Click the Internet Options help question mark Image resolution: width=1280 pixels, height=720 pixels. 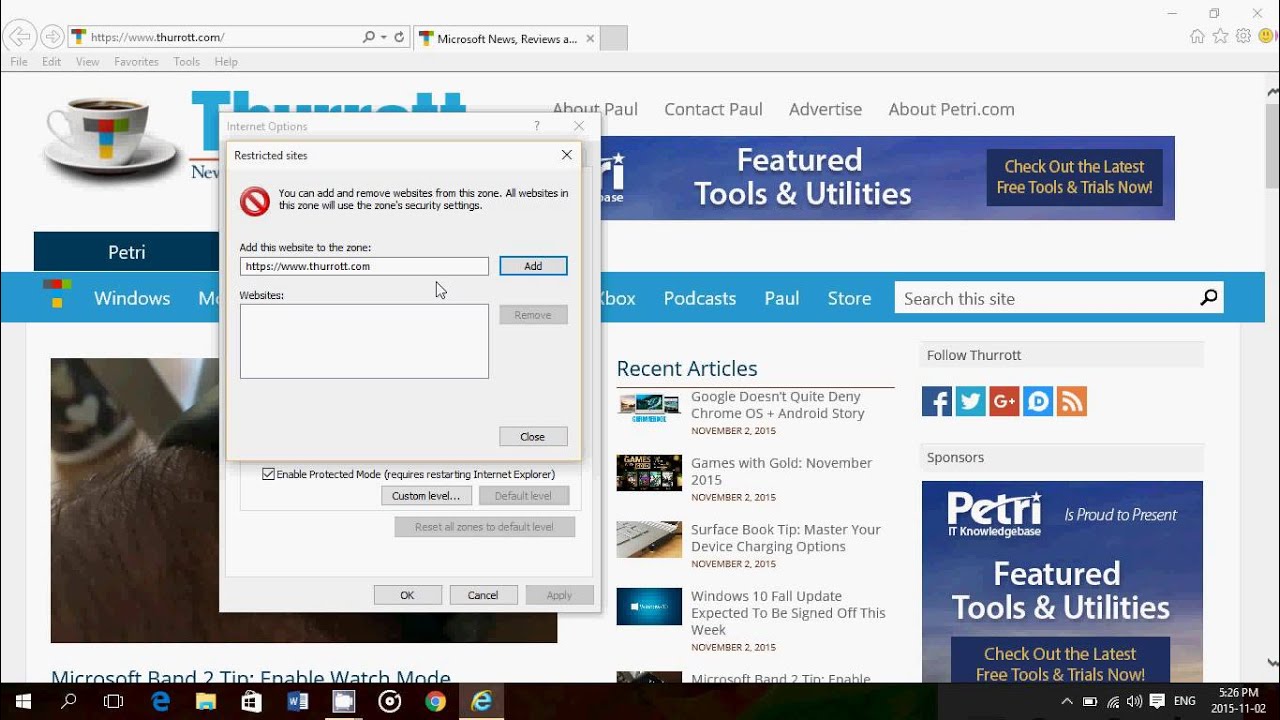point(537,126)
